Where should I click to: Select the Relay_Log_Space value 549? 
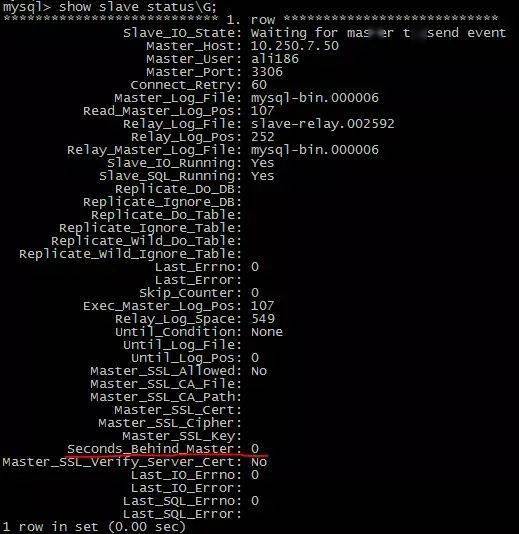(x=263, y=319)
